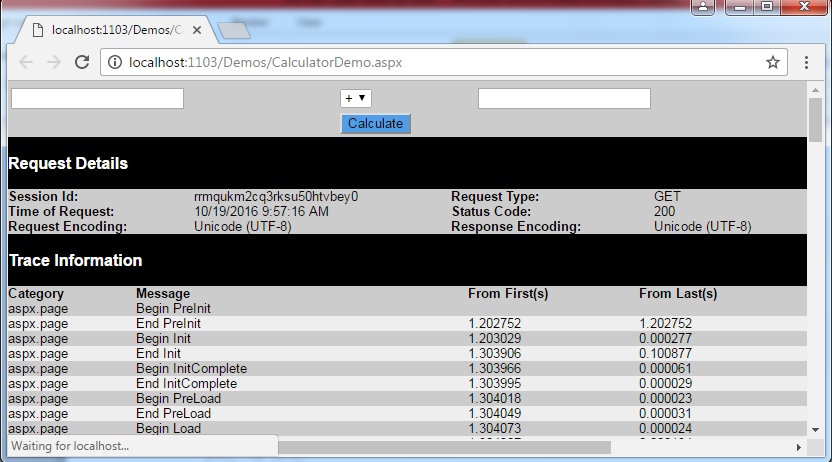
Task: Click the vertical scrollbar down arrow
Action: [815, 430]
